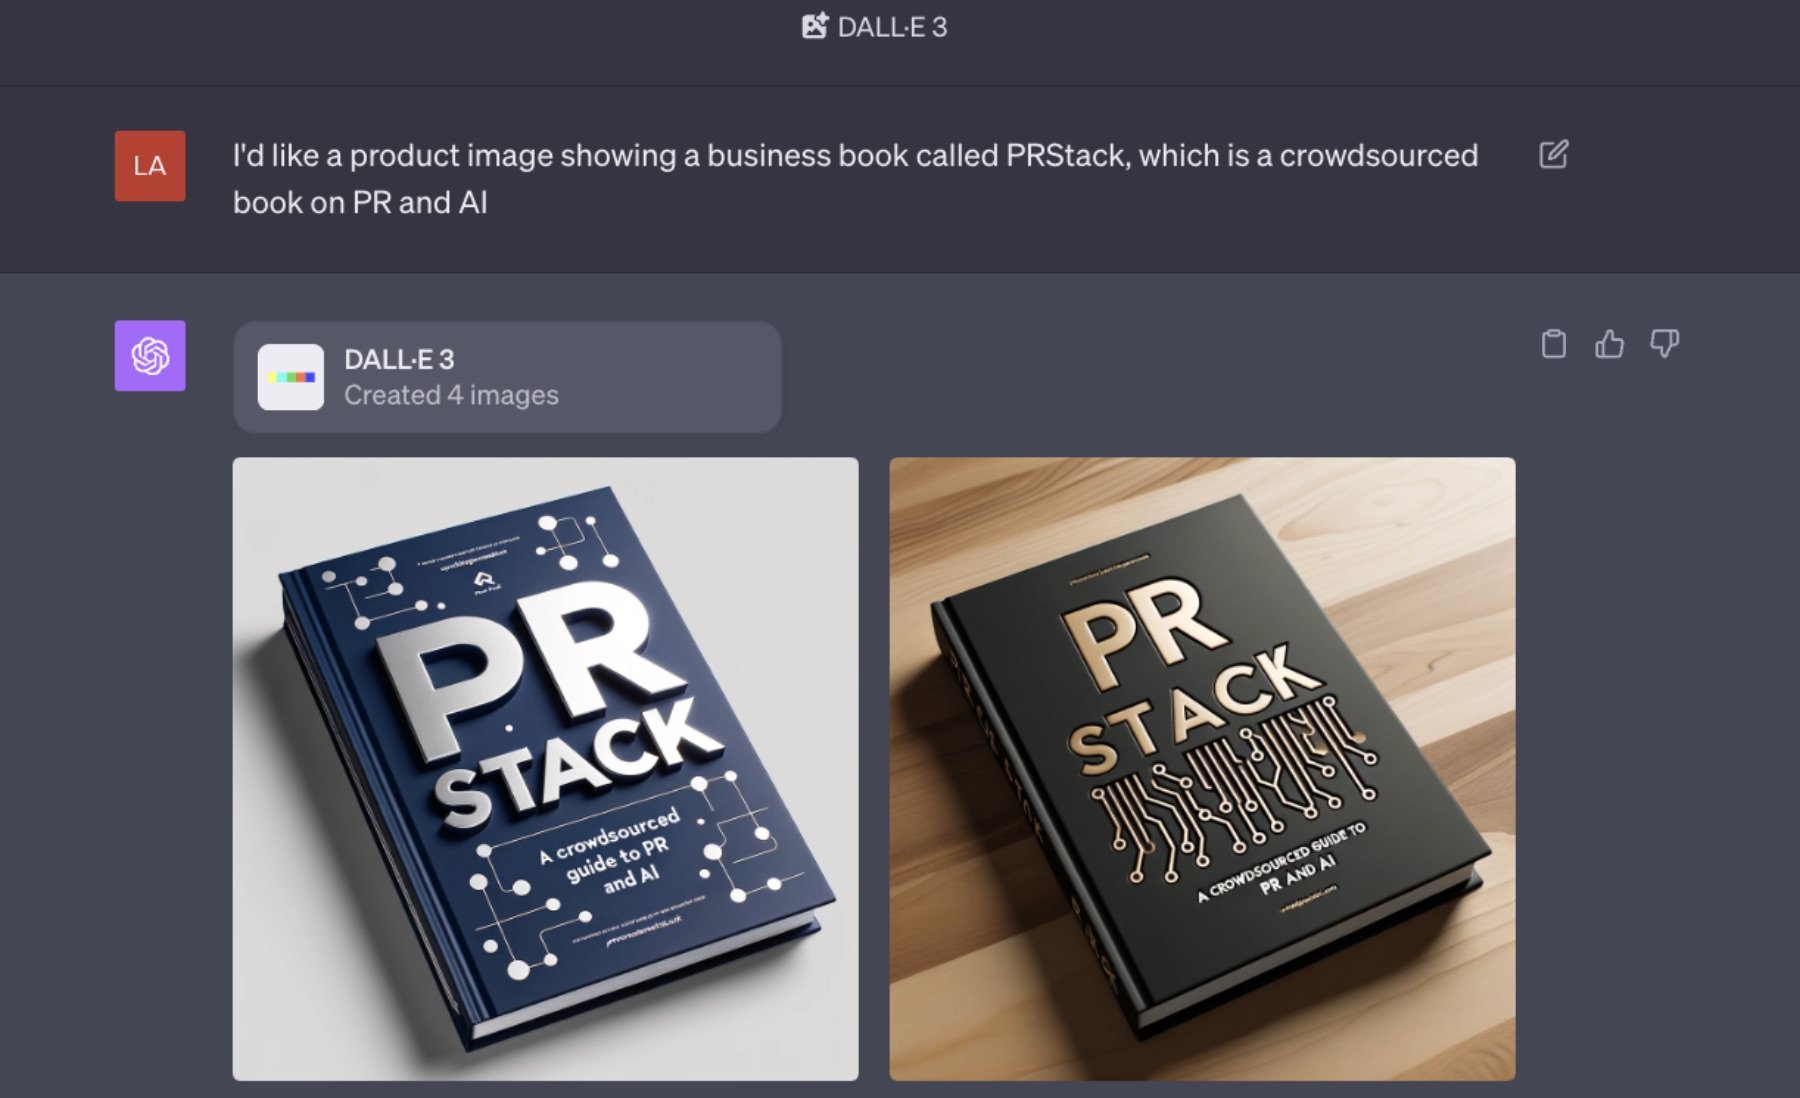1800x1098 pixels.
Task: Click the DALL·E 3 image icon in header
Action: pos(815,26)
